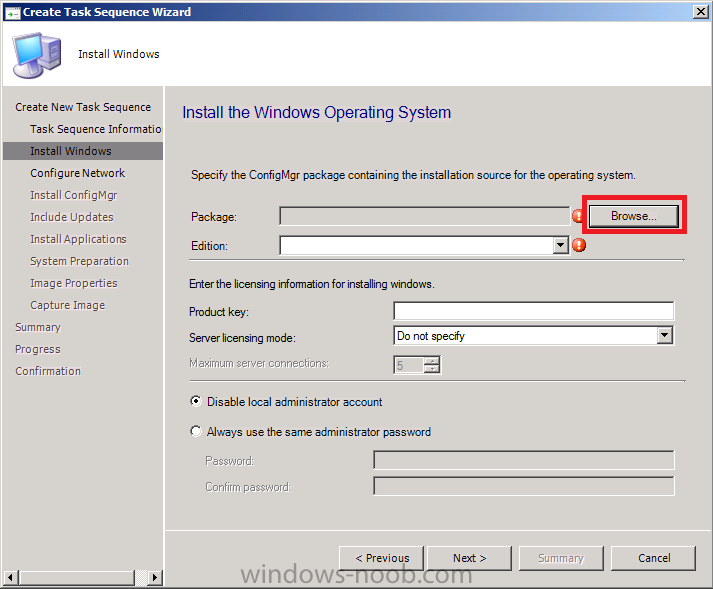Select Progress in sidebar
713x589 pixels.
38,349
